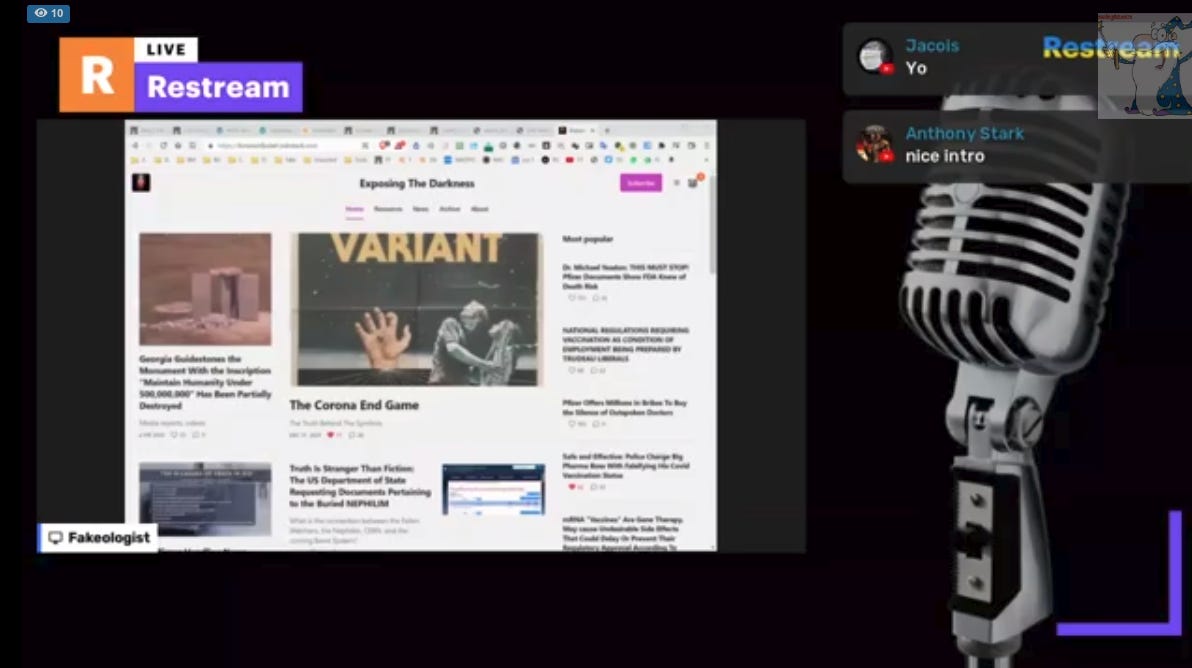Select the Resources navigation tab
This screenshot has width=1192, height=668.
pos(388,209)
